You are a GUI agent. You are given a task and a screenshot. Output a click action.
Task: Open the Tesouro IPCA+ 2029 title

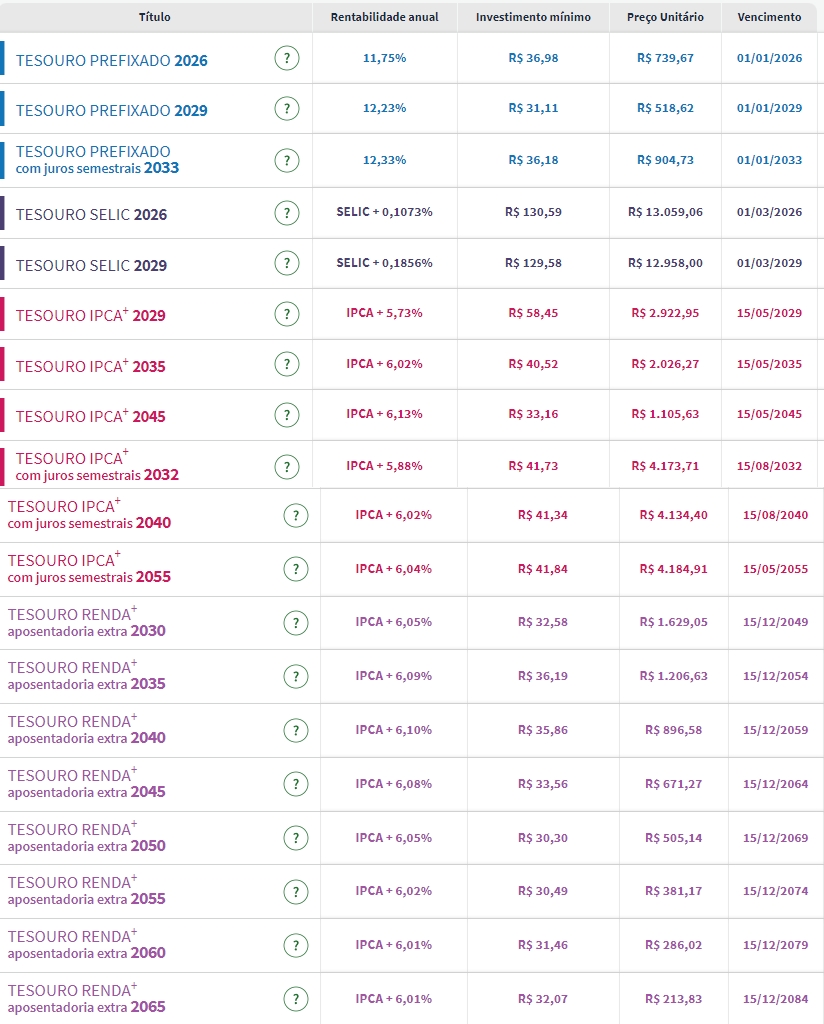(x=91, y=316)
